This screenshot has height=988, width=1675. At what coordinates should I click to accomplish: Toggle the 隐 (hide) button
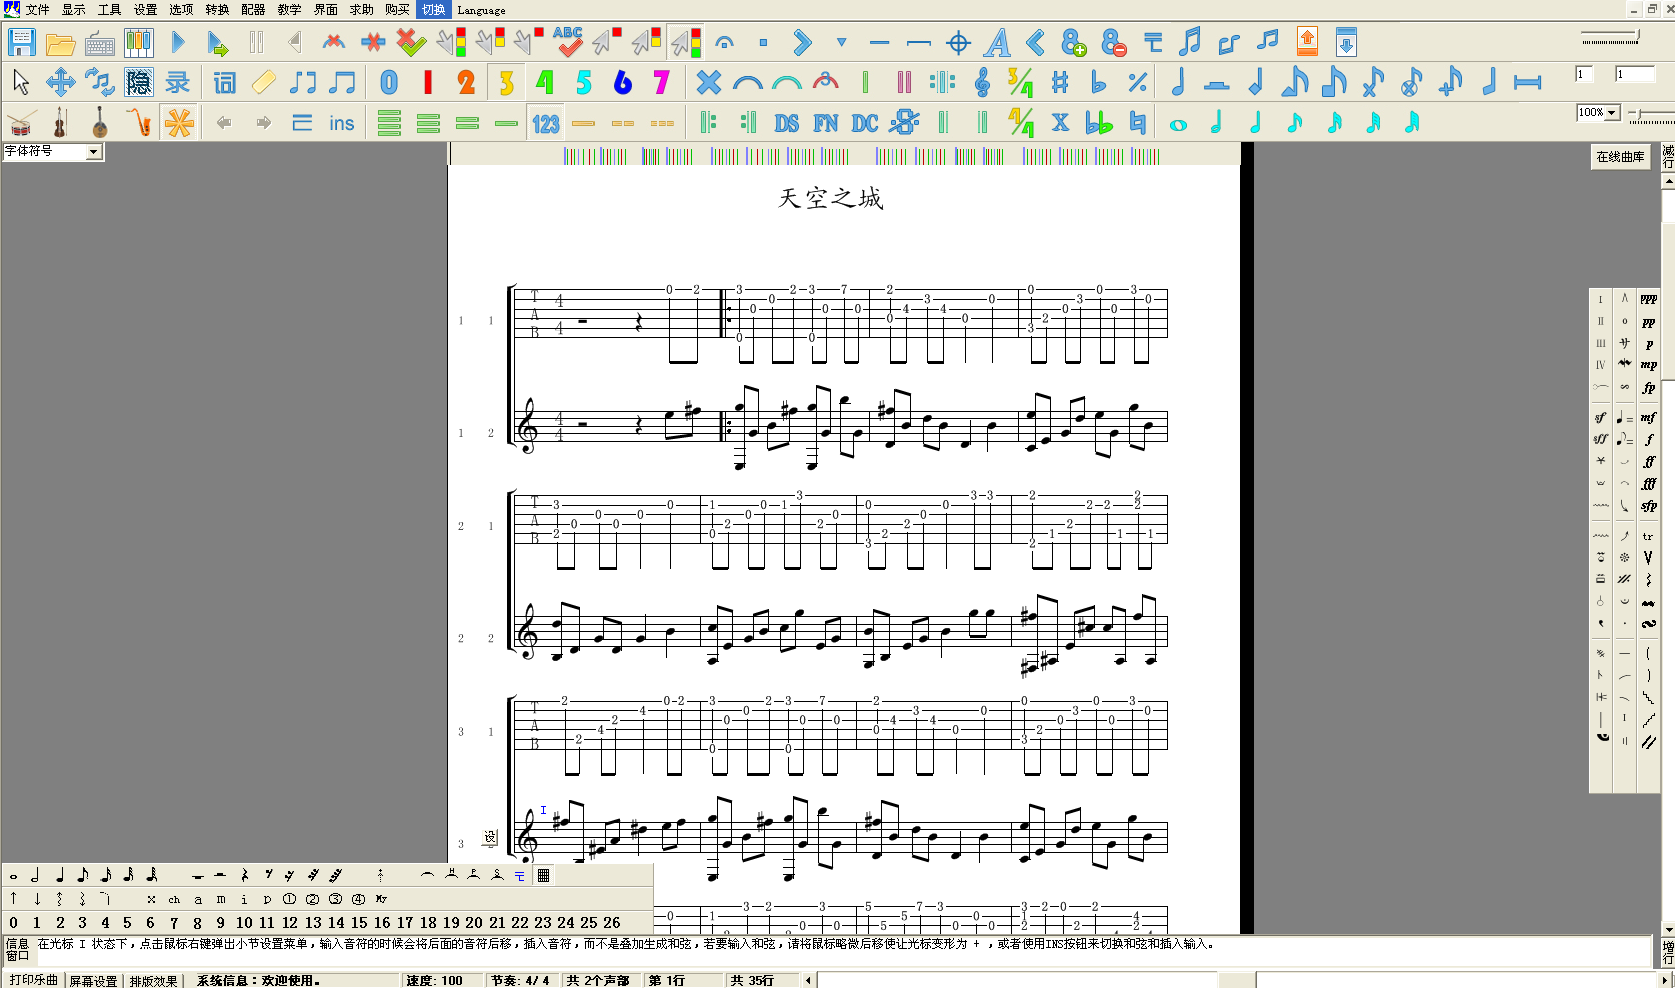[x=139, y=82]
